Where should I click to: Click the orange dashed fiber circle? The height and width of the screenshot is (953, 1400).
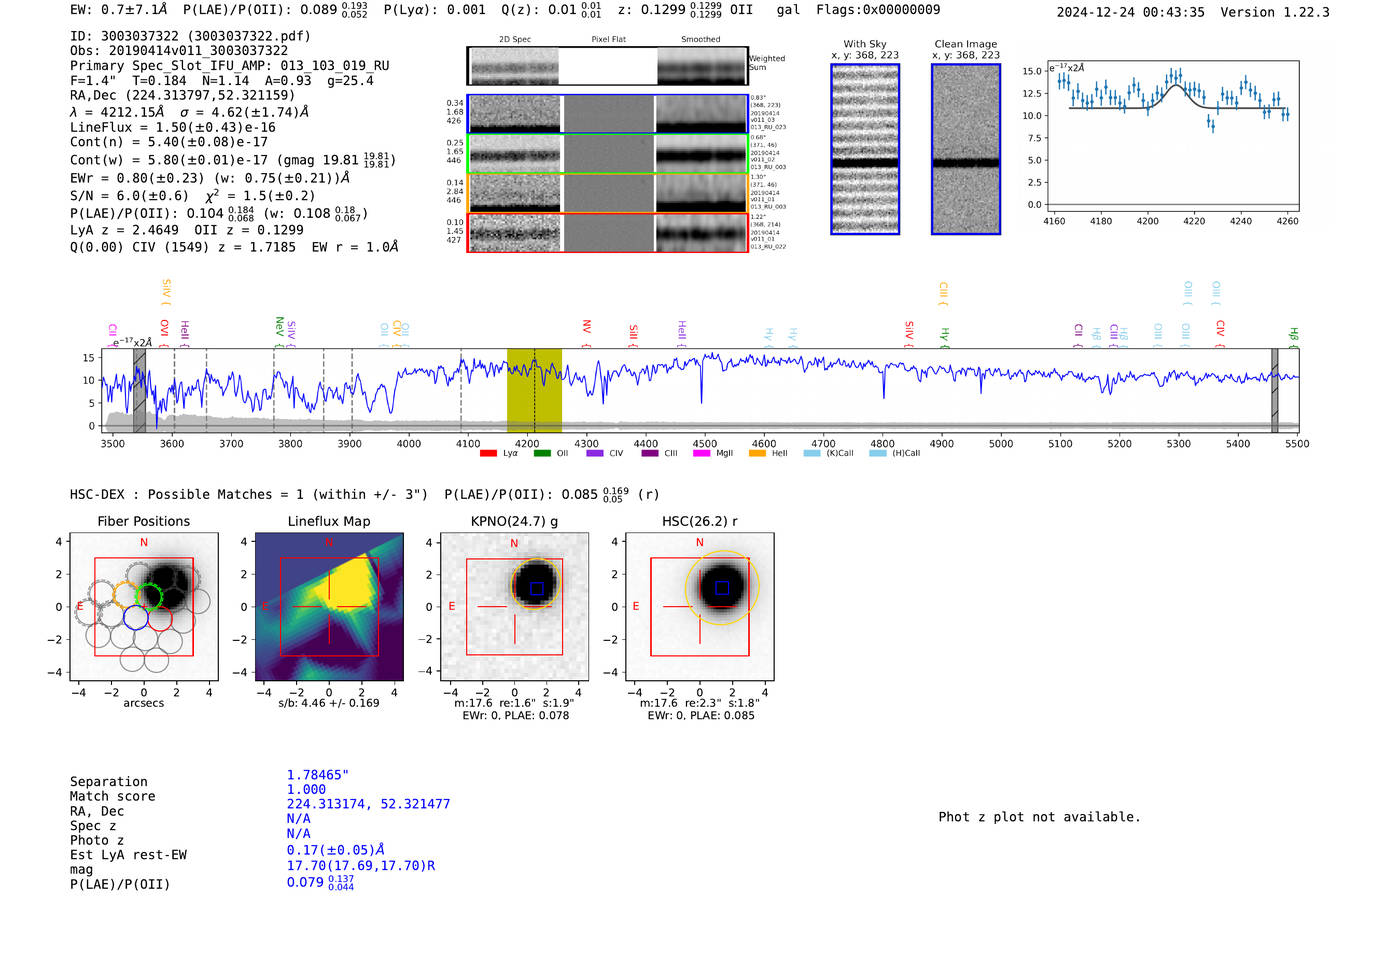pos(126,595)
